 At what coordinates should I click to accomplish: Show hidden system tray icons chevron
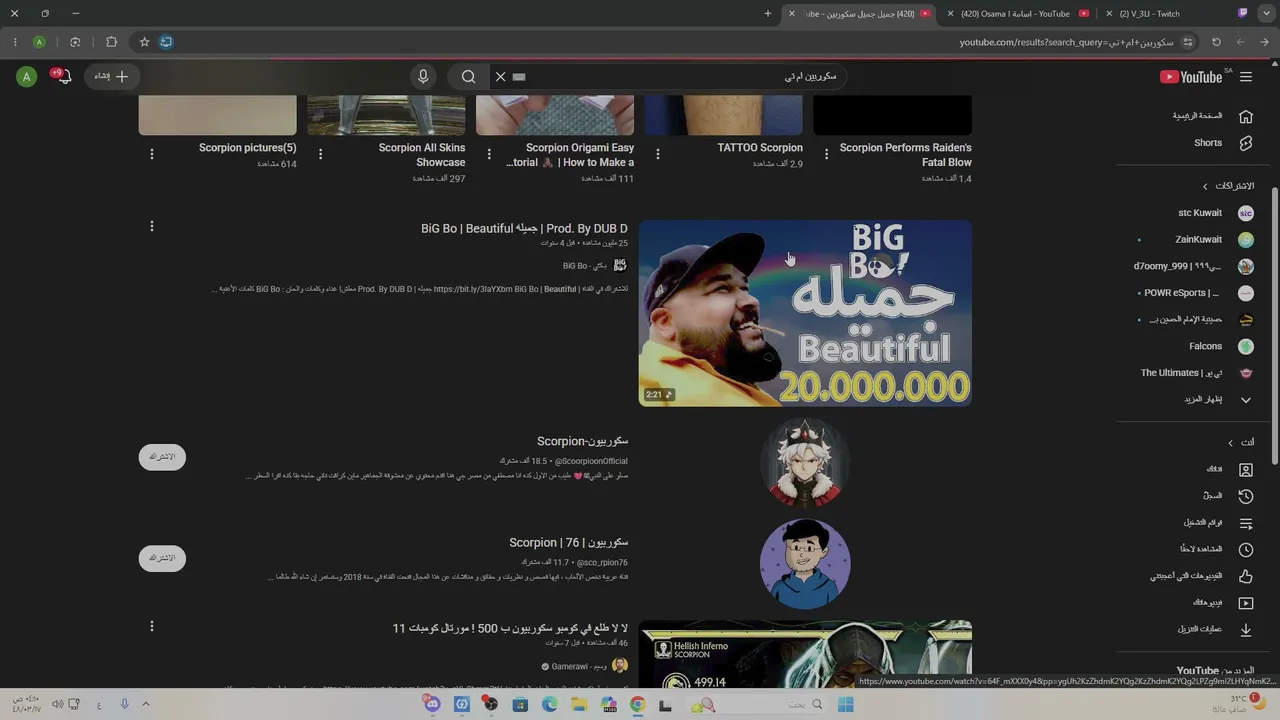pos(145,704)
